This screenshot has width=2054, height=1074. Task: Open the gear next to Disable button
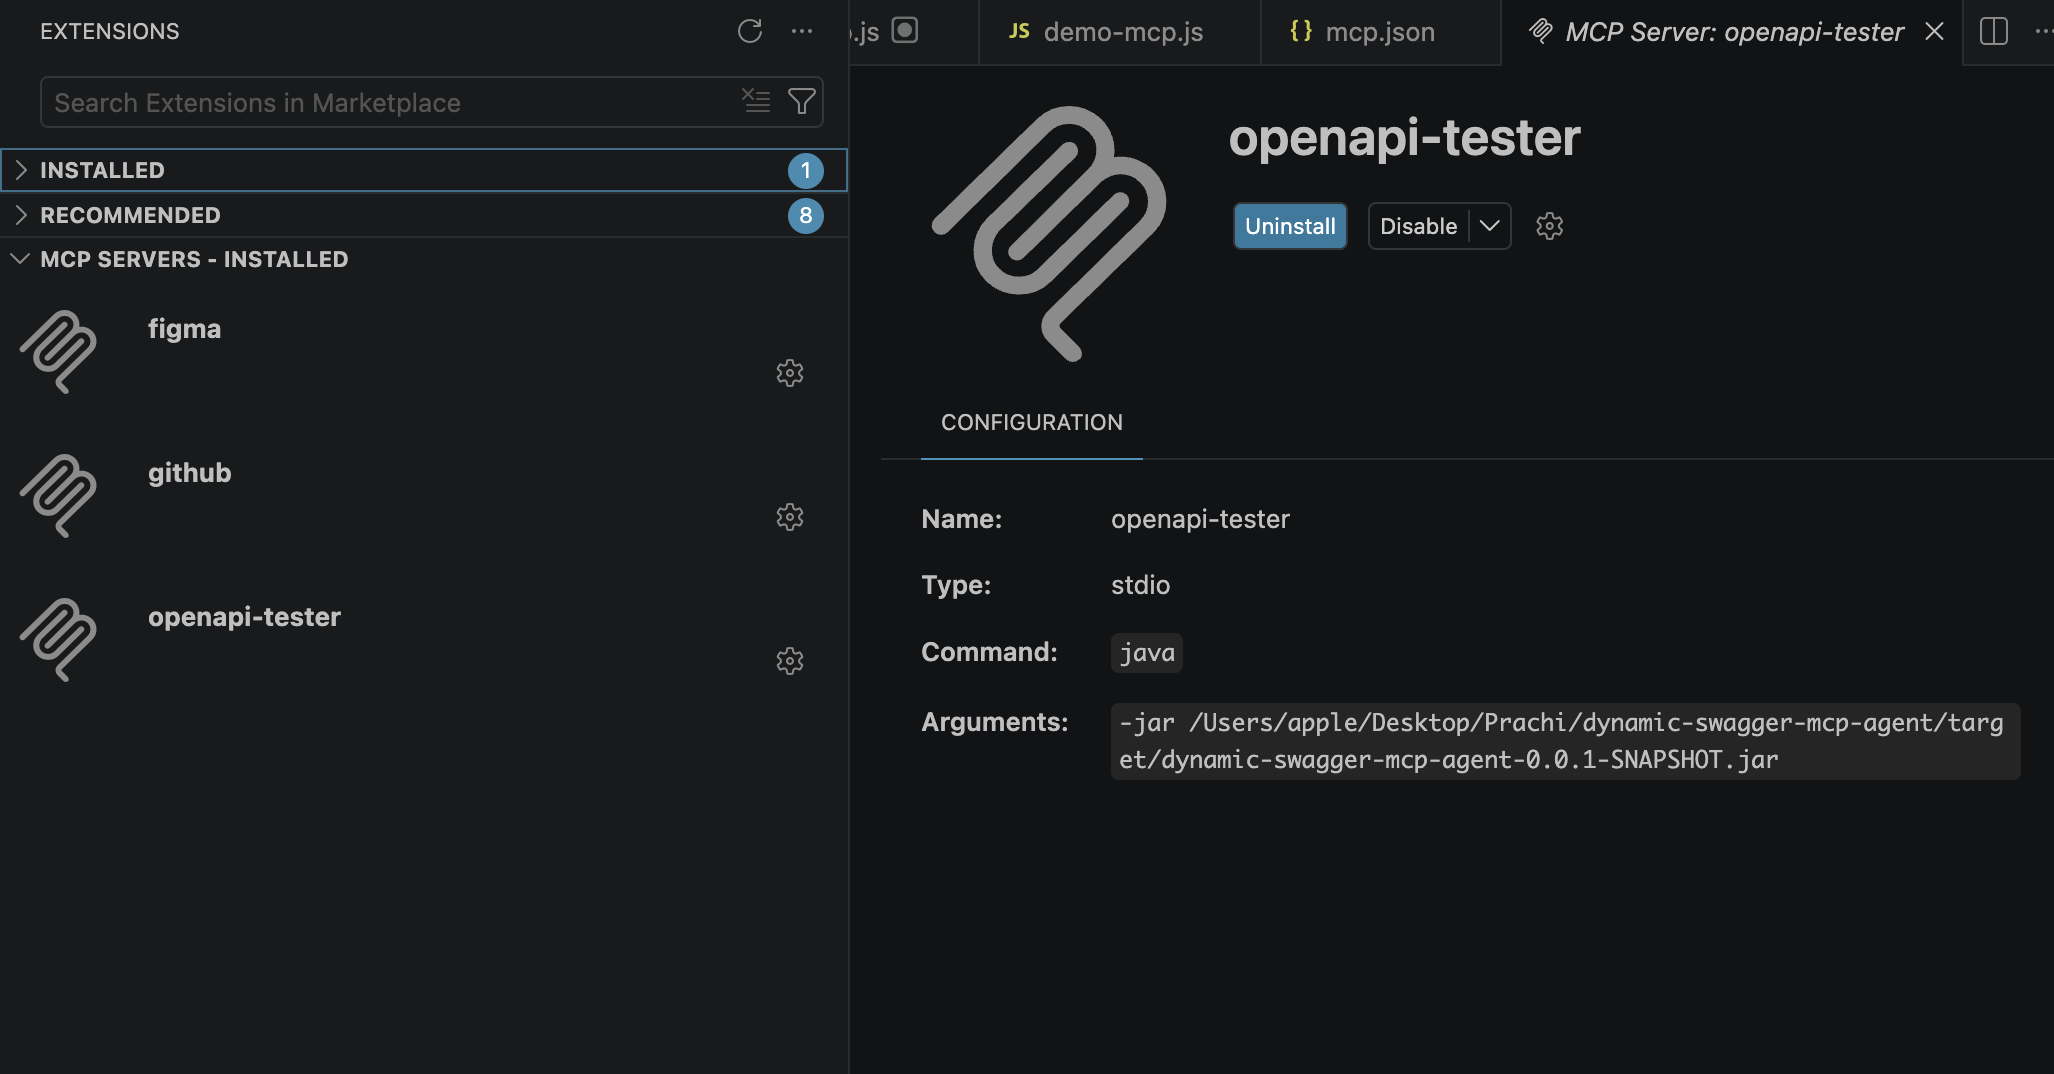pyautogui.click(x=1550, y=226)
